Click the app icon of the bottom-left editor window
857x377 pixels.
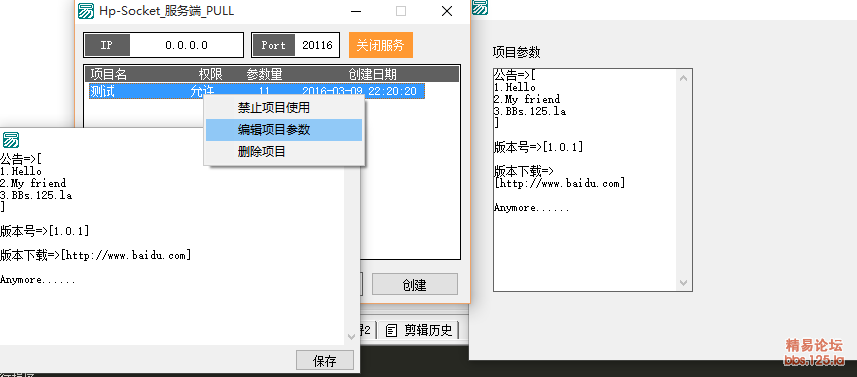coord(10,139)
